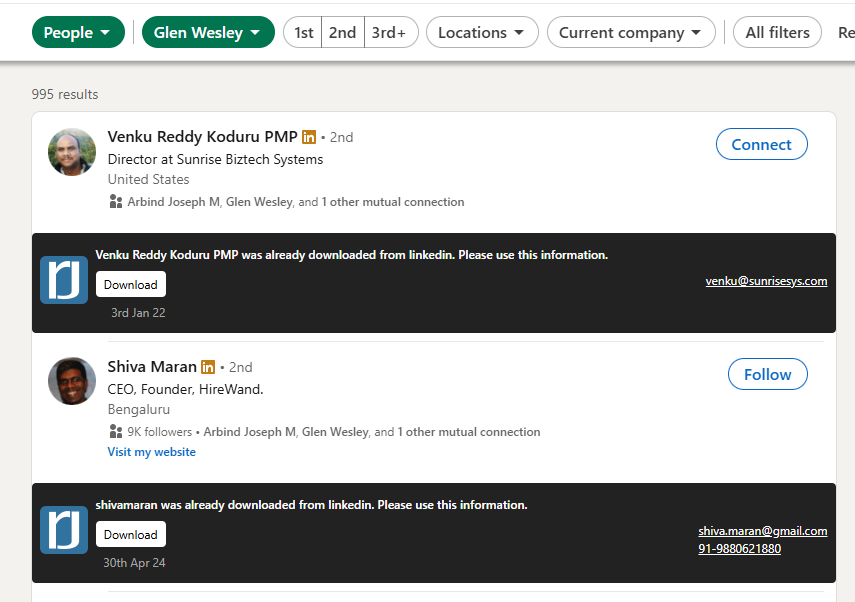
Task: Click Venku already downloaded from linkedin message
Action: click(352, 255)
